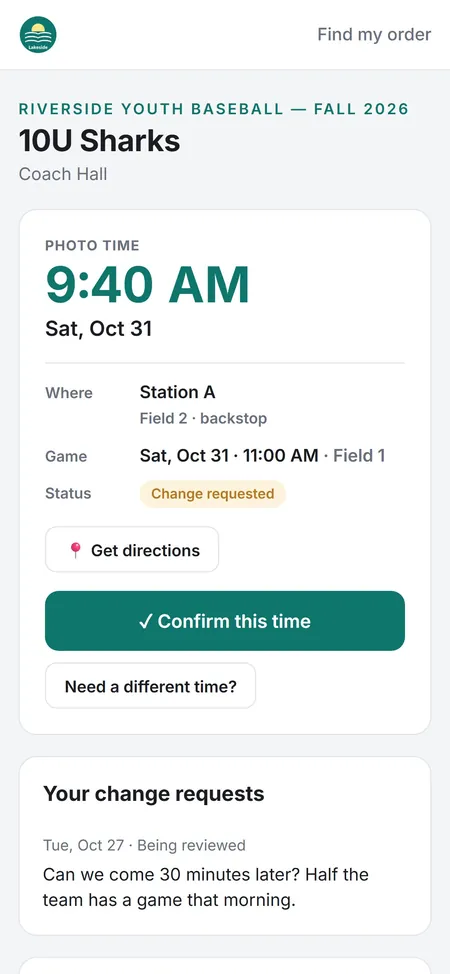Open the Lakeside logo home icon
450x974 pixels.
click(x=39, y=34)
